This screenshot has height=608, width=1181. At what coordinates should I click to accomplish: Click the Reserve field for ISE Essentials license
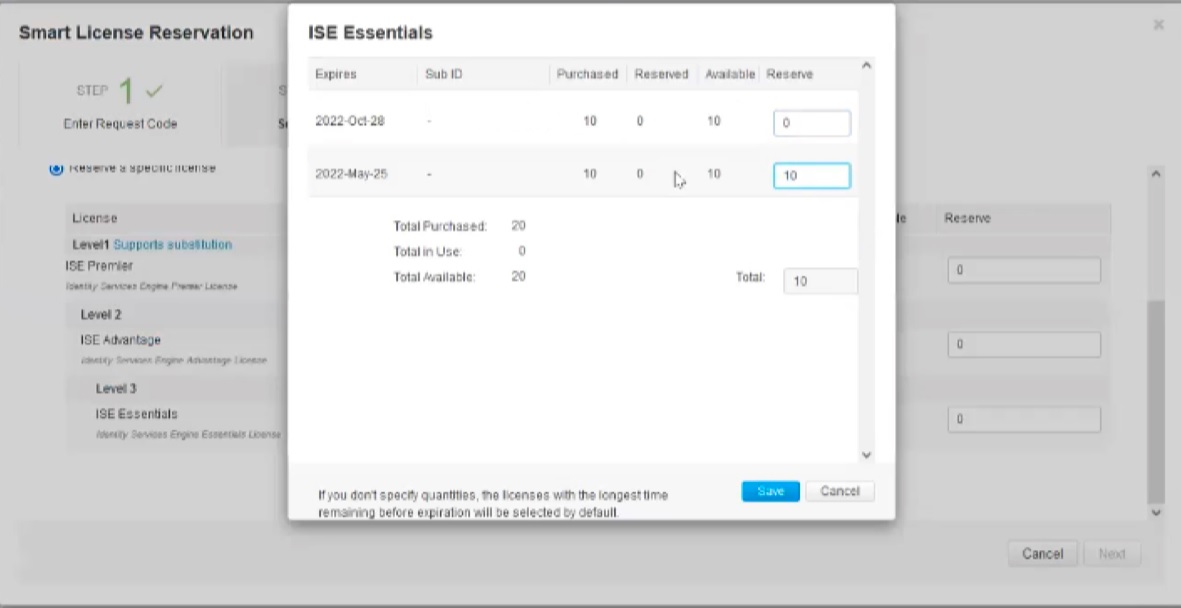(1023, 421)
